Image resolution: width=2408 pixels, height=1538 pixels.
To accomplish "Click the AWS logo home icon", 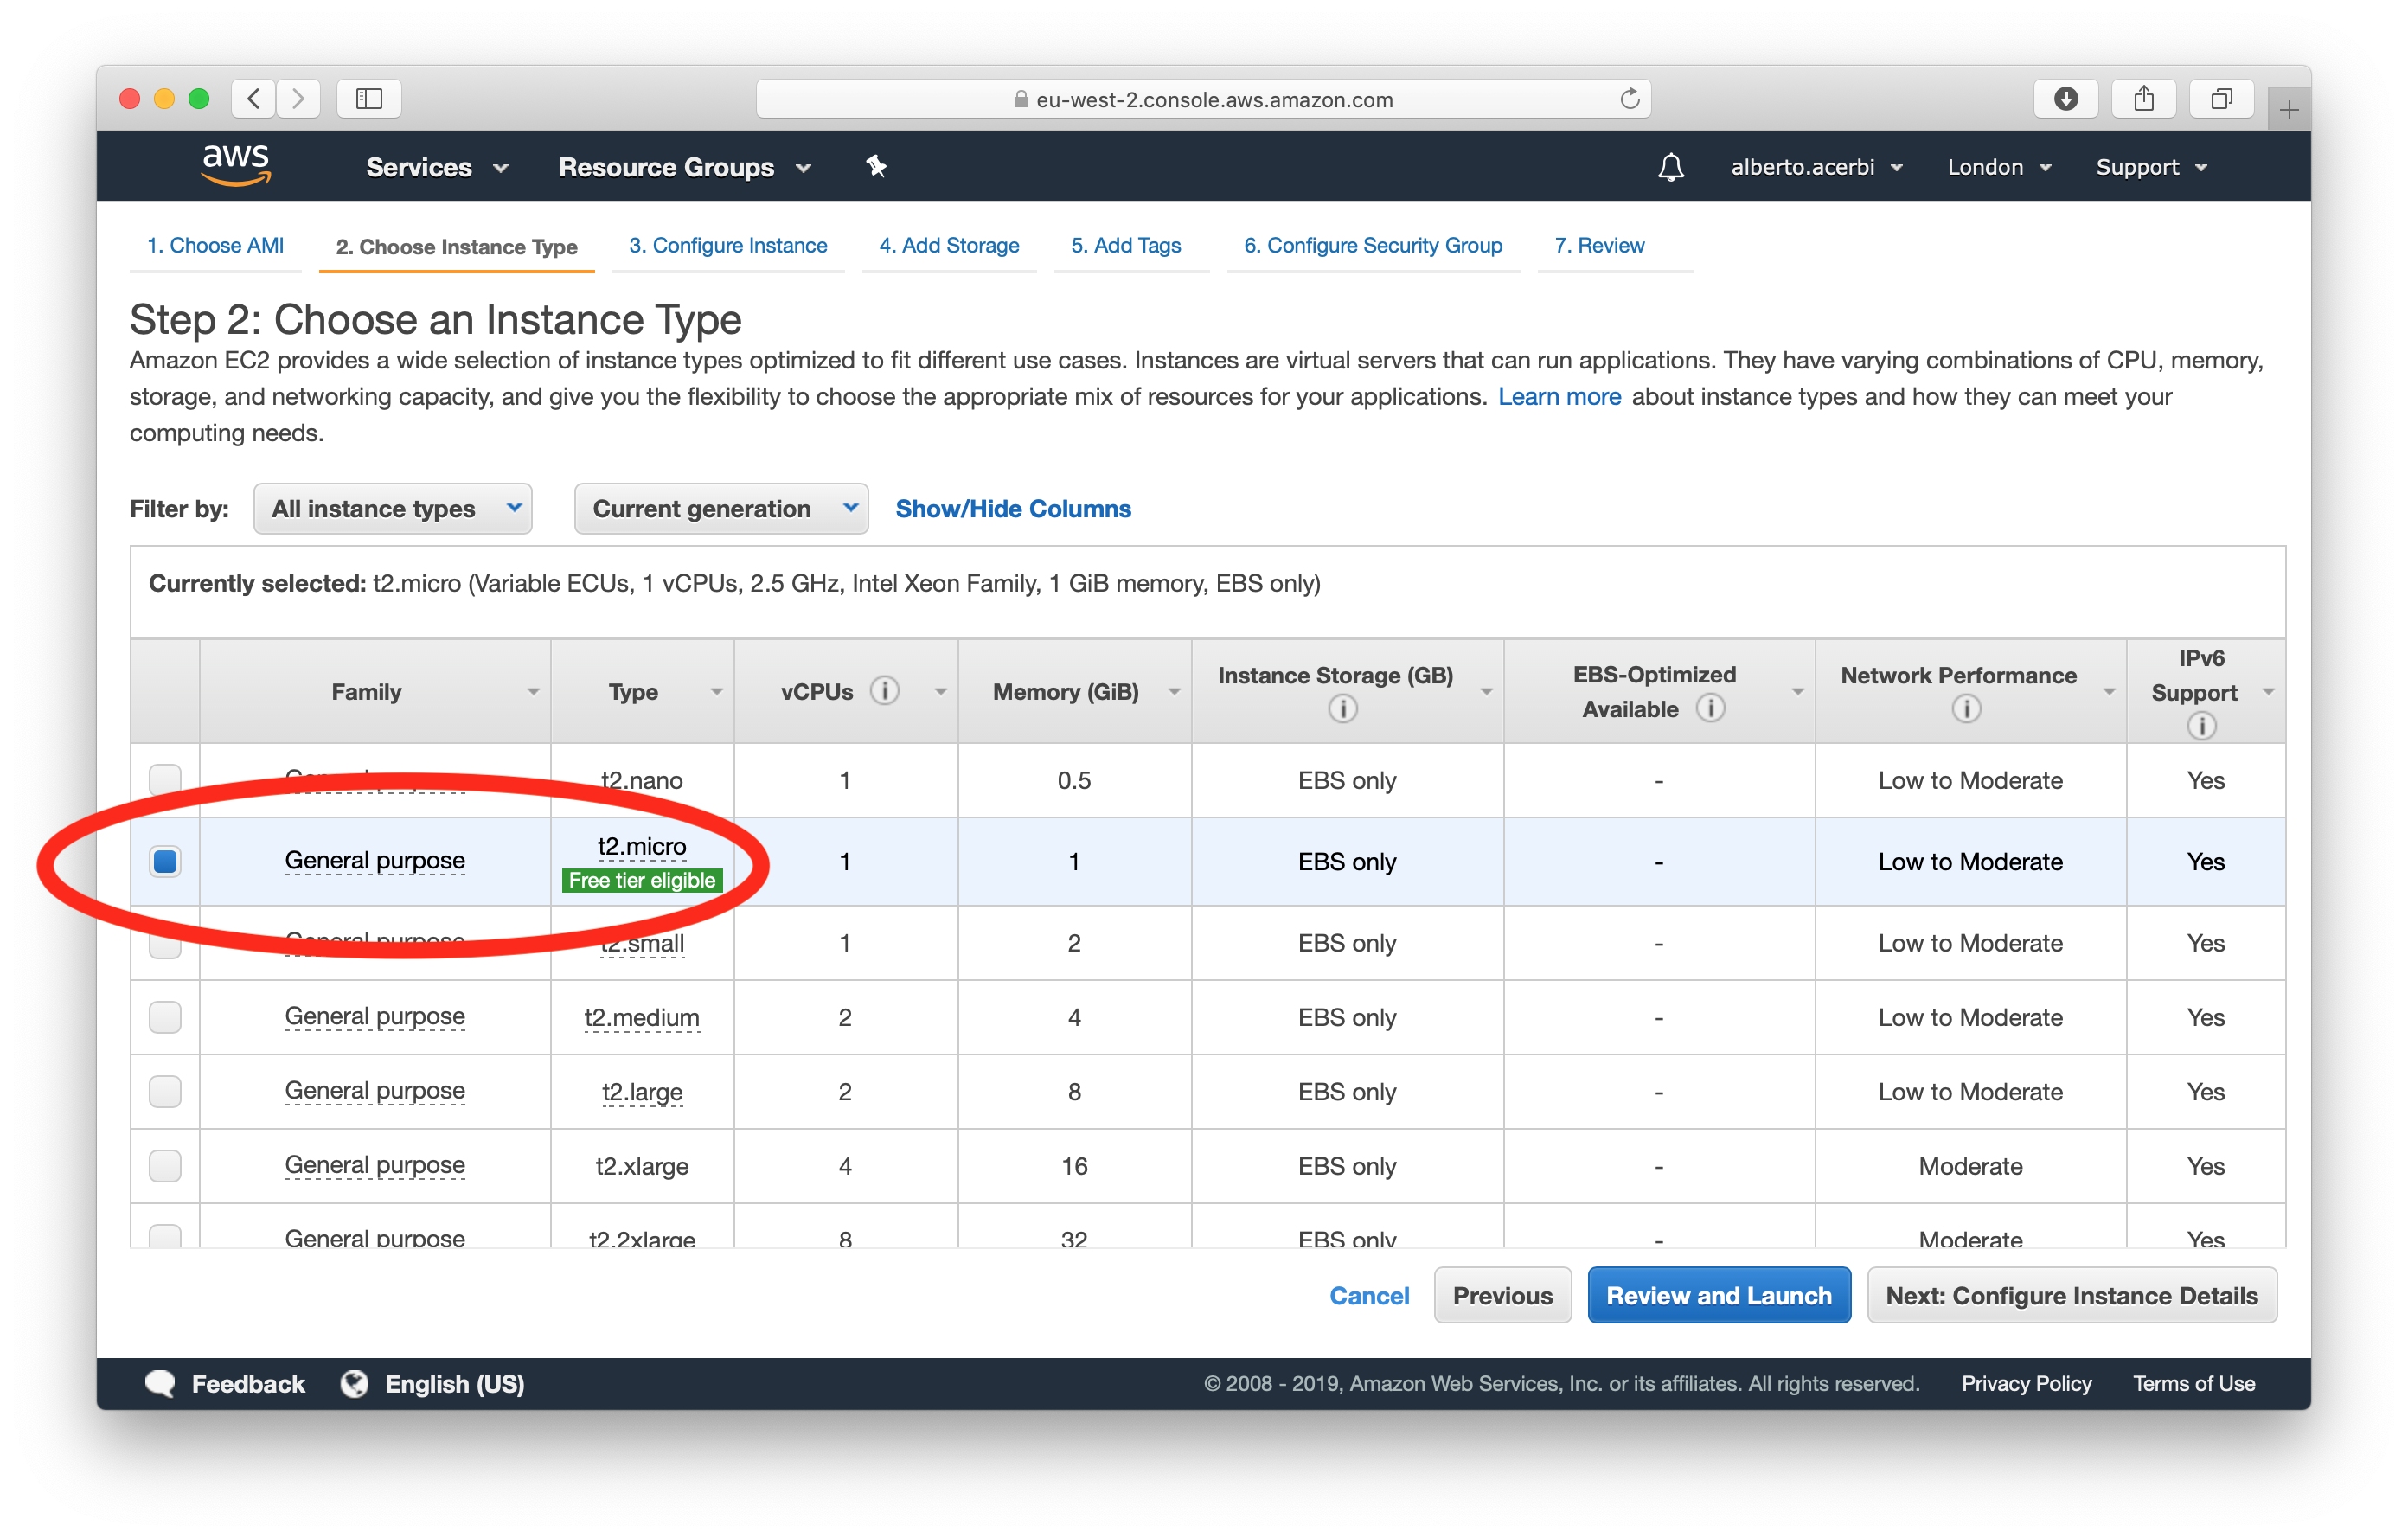I will pyautogui.click(x=236, y=165).
